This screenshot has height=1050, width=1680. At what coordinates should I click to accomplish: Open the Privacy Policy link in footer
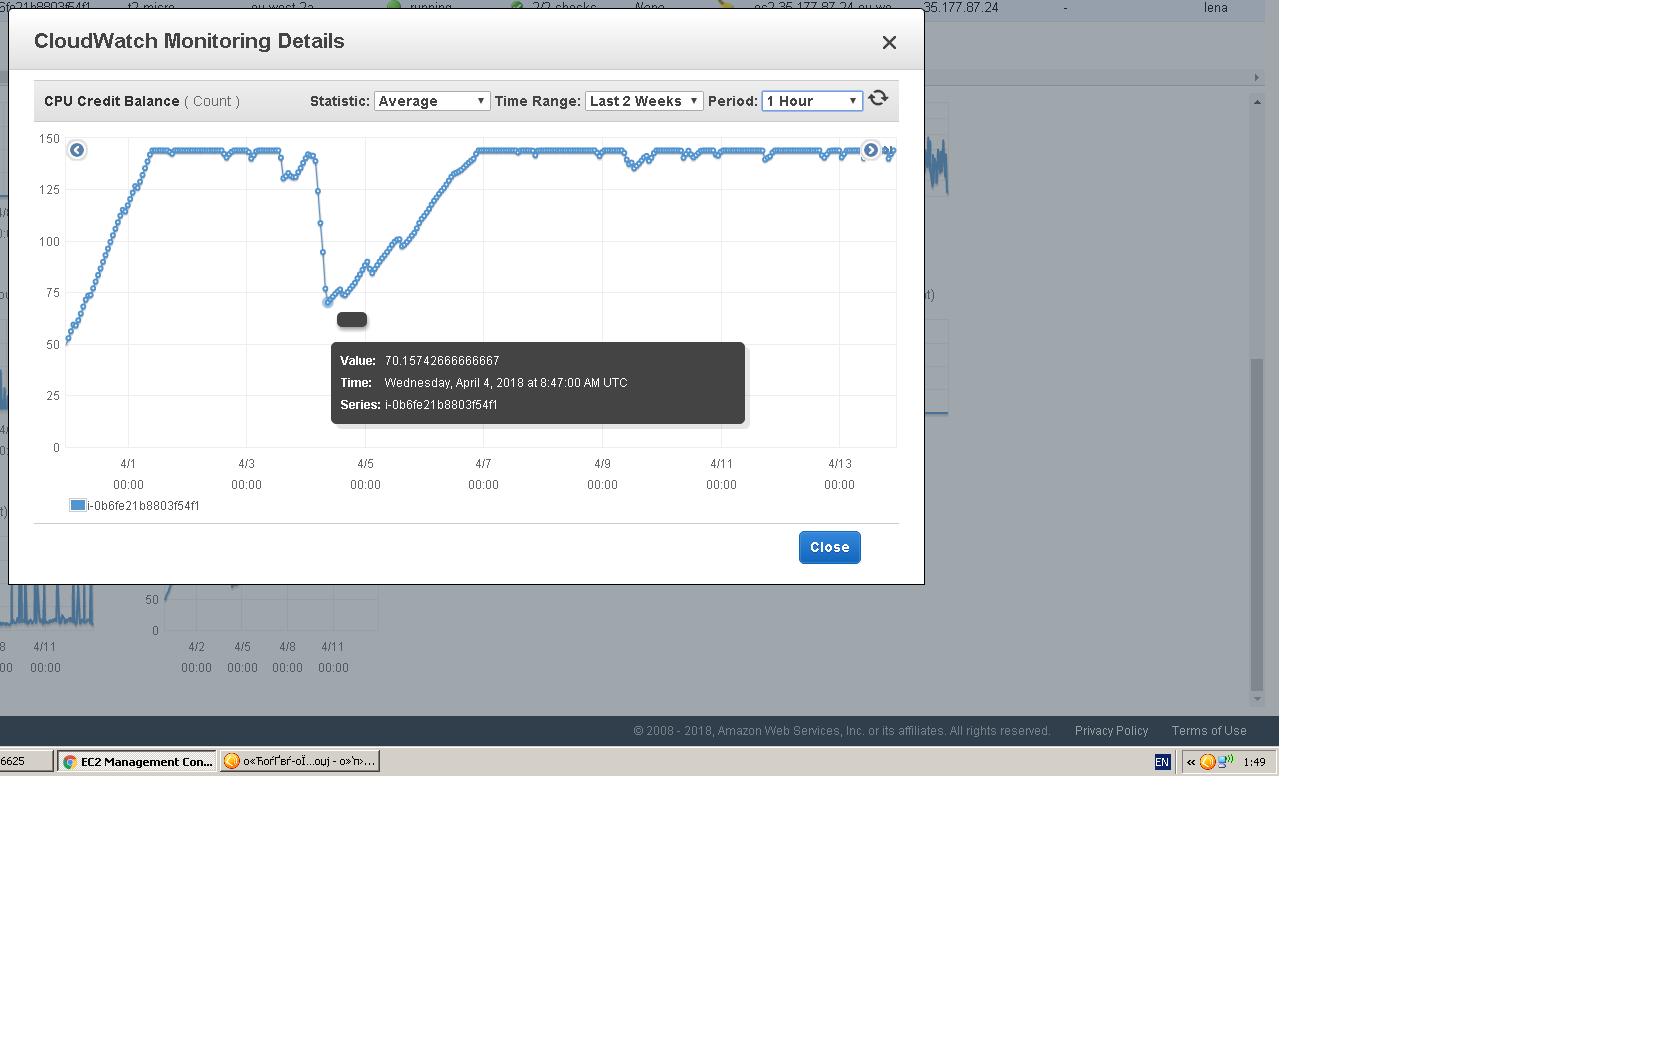click(x=1111, y=731)
